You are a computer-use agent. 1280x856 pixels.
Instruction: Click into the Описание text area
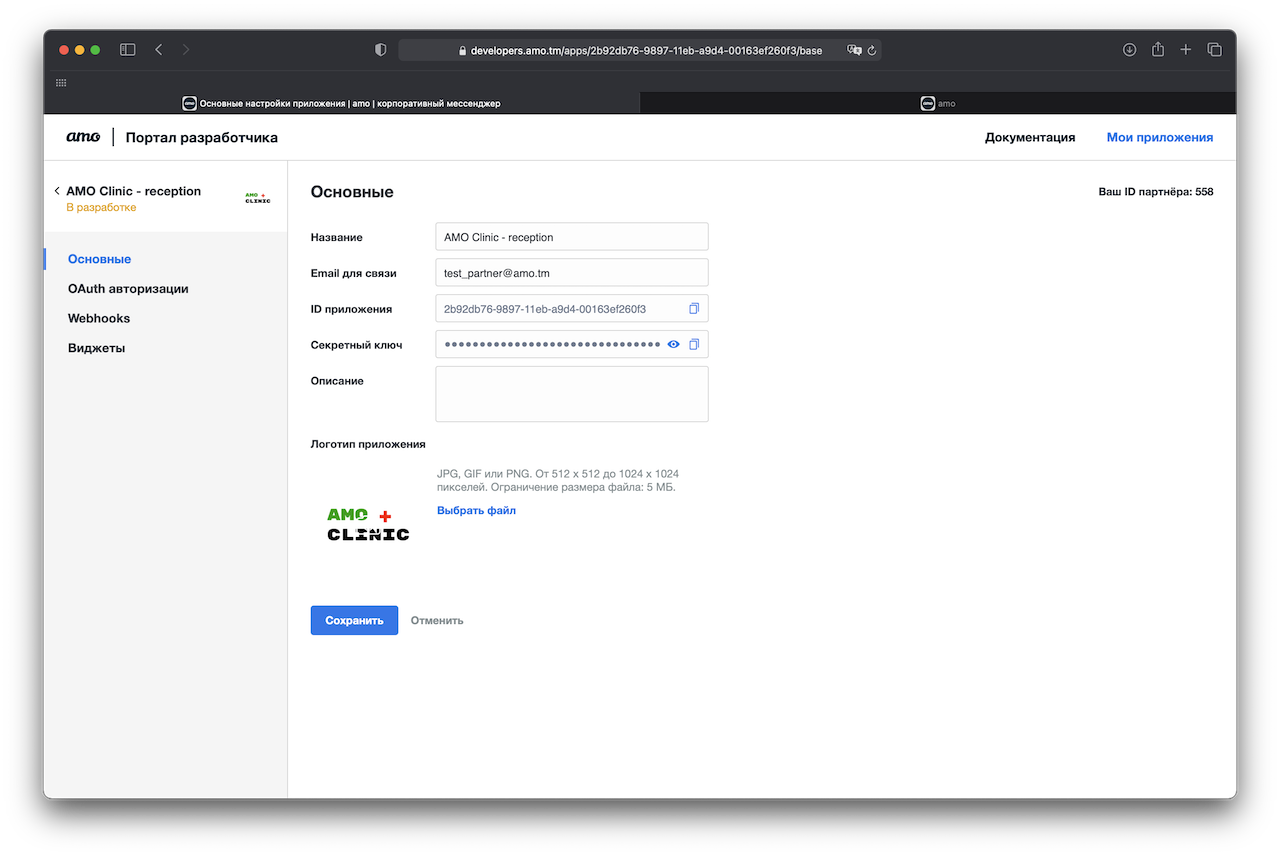pyautogui.click(x=571, y=394)
